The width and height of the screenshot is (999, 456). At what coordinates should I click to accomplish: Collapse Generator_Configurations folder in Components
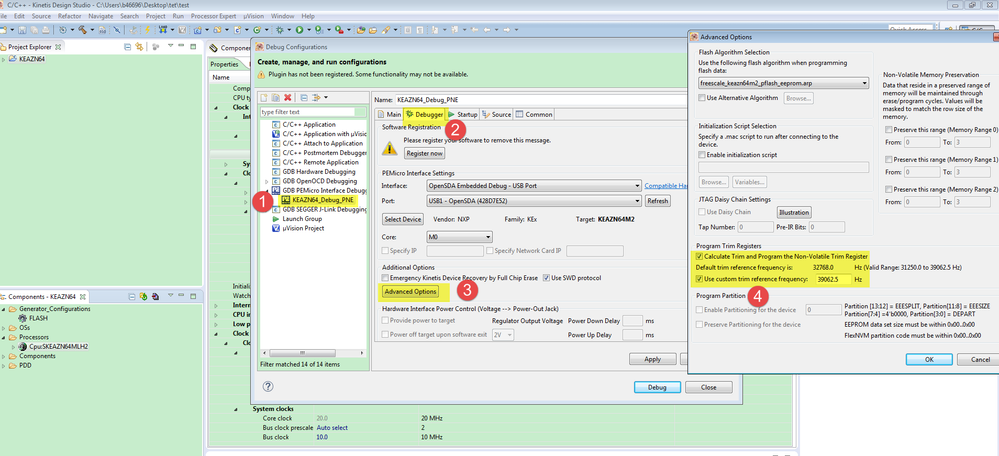click(x=4, y=309)
